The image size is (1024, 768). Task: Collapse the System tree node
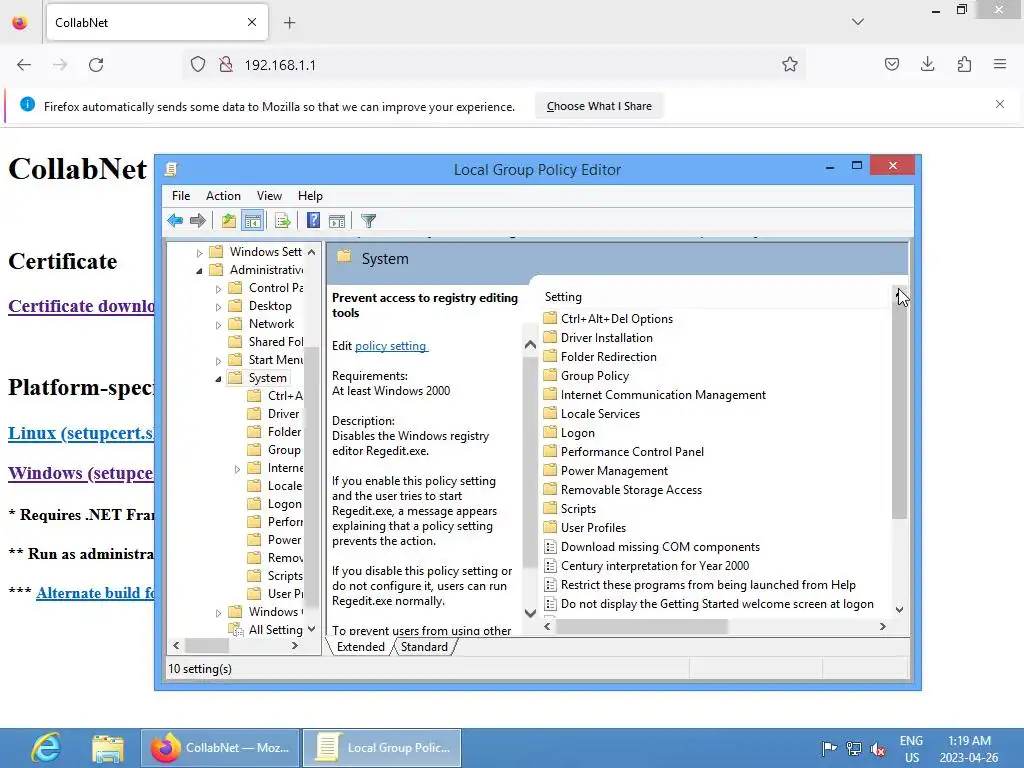pyautogui.click(x=218, y=379)
